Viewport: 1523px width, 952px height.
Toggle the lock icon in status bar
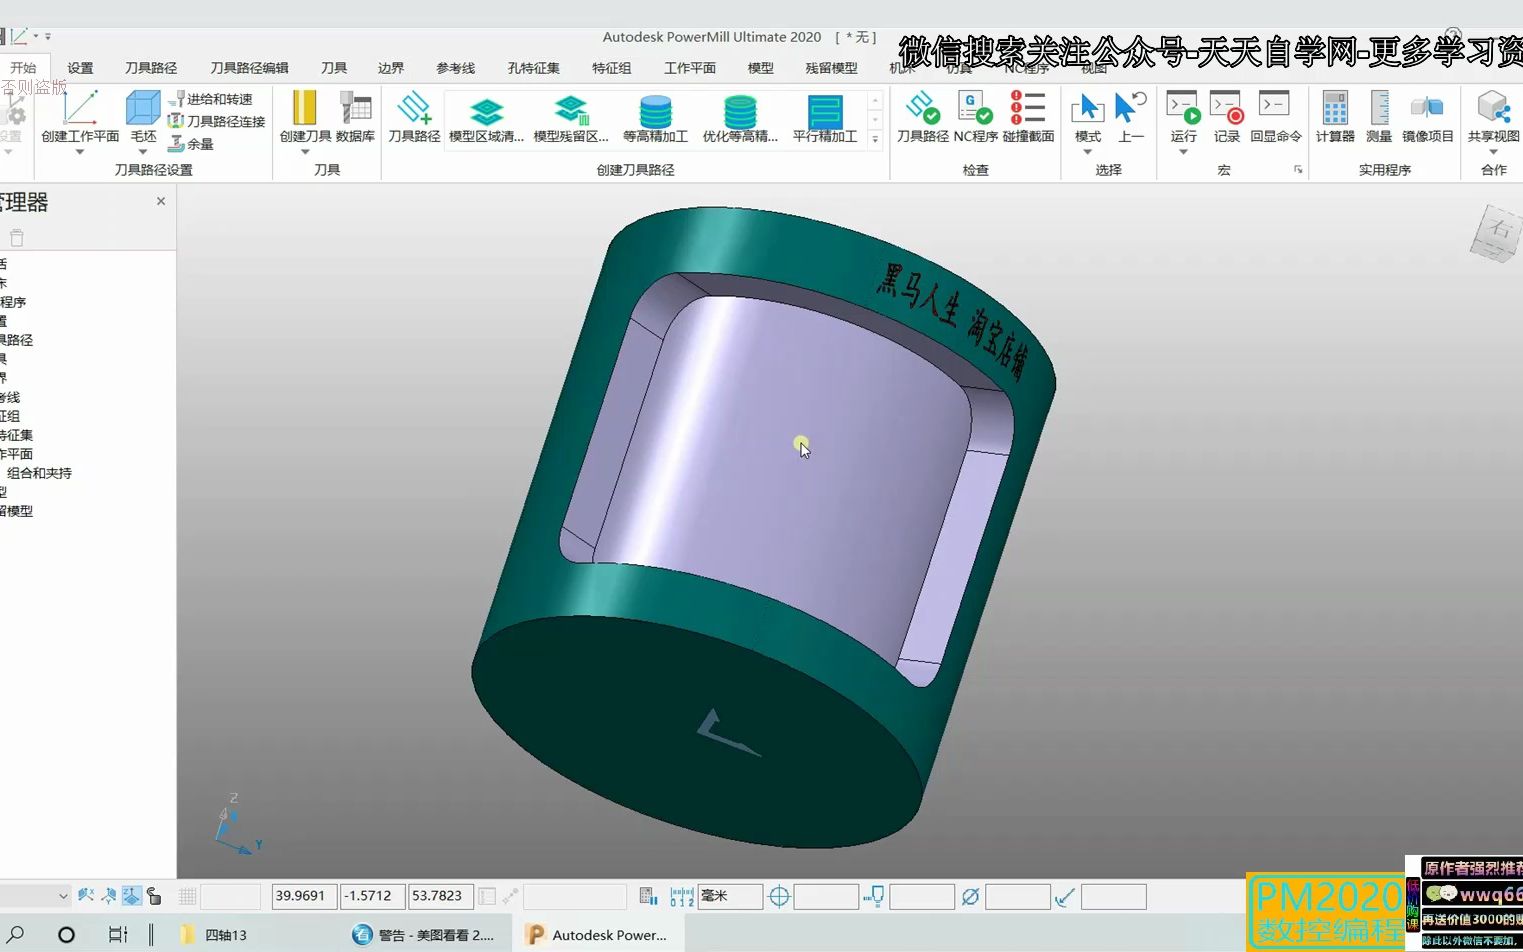click(x=154, y=896)
